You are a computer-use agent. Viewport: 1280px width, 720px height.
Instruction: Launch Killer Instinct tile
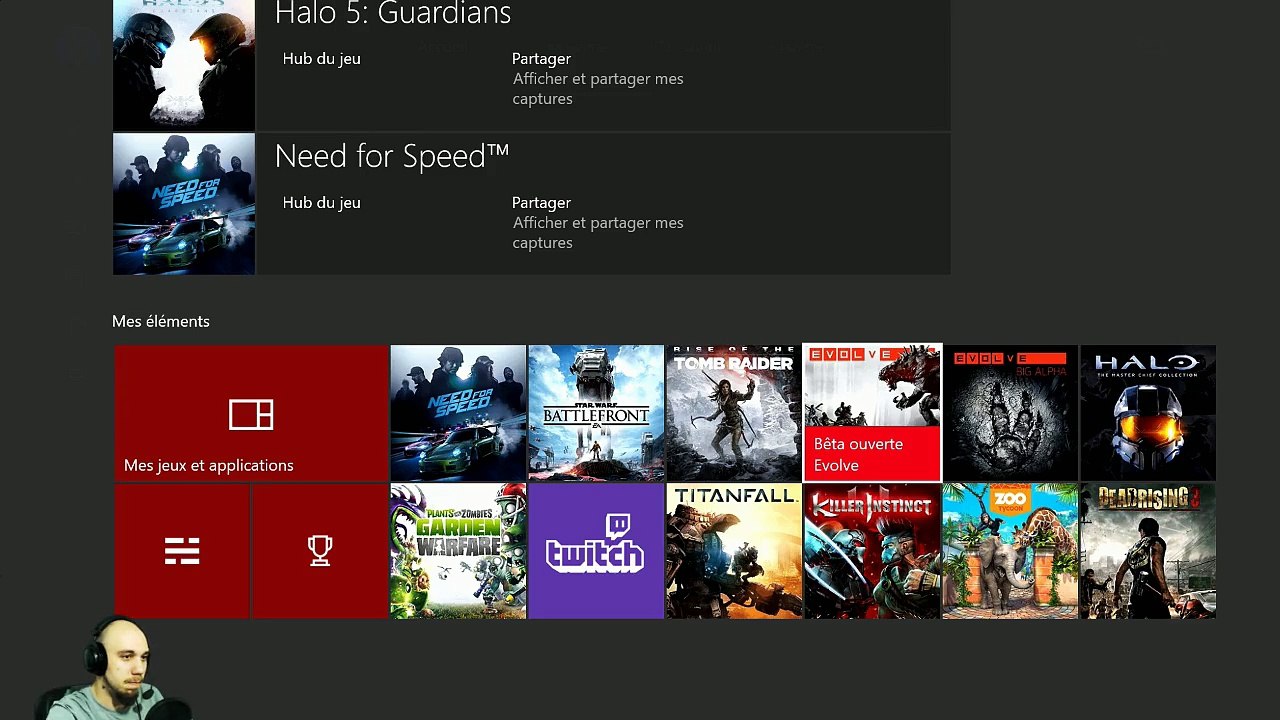click(872, 551)
